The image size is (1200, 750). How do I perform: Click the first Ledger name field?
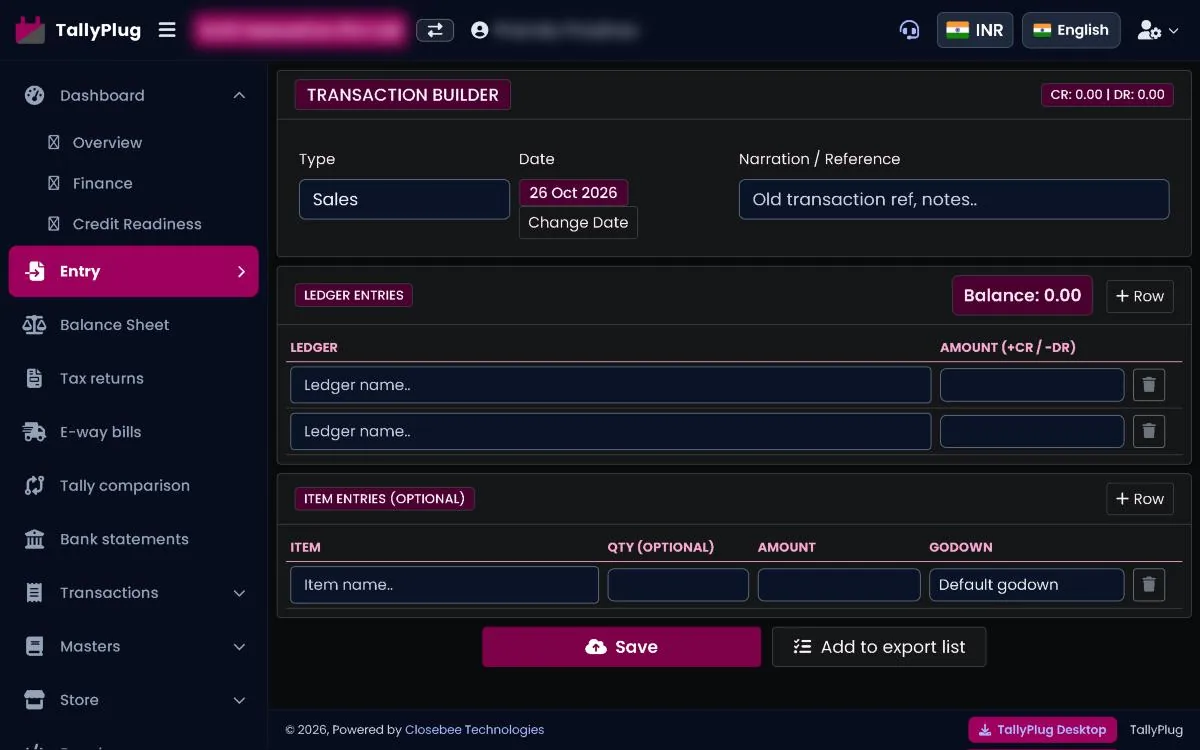pyautogui.click(x=610, y=385)
